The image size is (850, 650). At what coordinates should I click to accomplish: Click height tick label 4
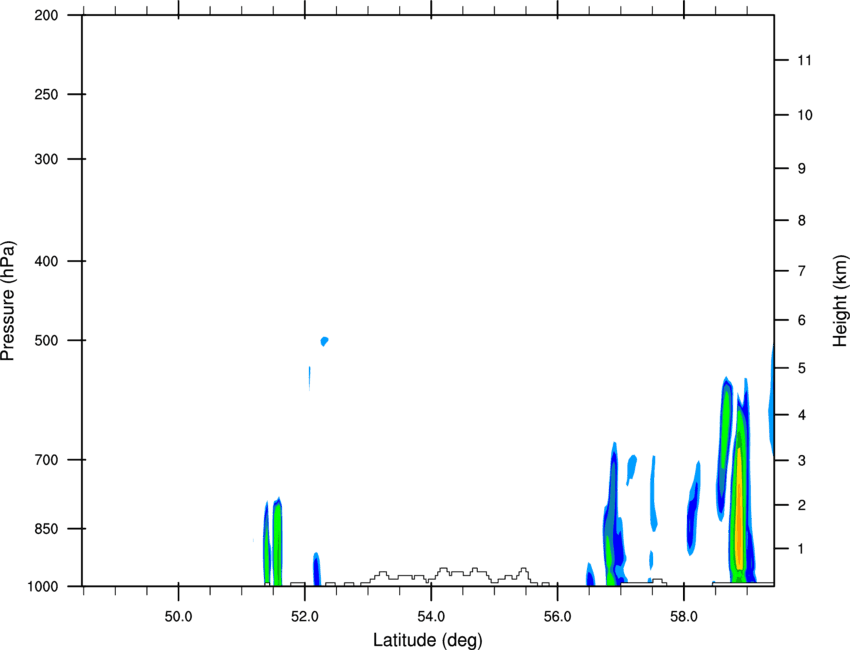[x=801, y=415]
